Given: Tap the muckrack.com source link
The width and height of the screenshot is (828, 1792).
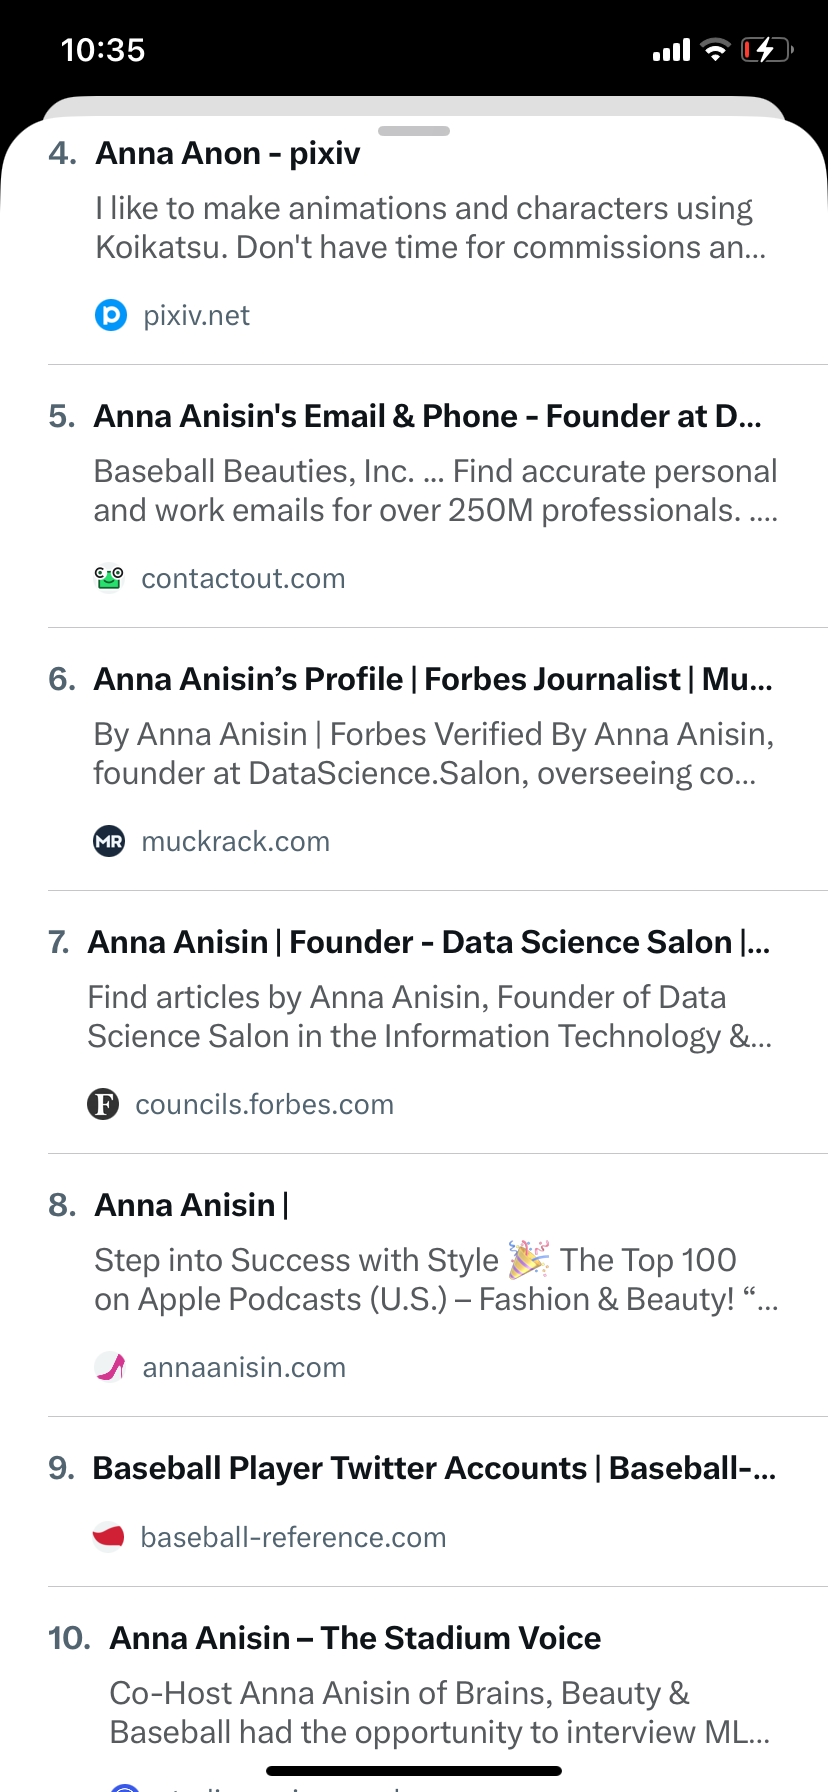Looking at the screenshot, I should tap(235, 842).
